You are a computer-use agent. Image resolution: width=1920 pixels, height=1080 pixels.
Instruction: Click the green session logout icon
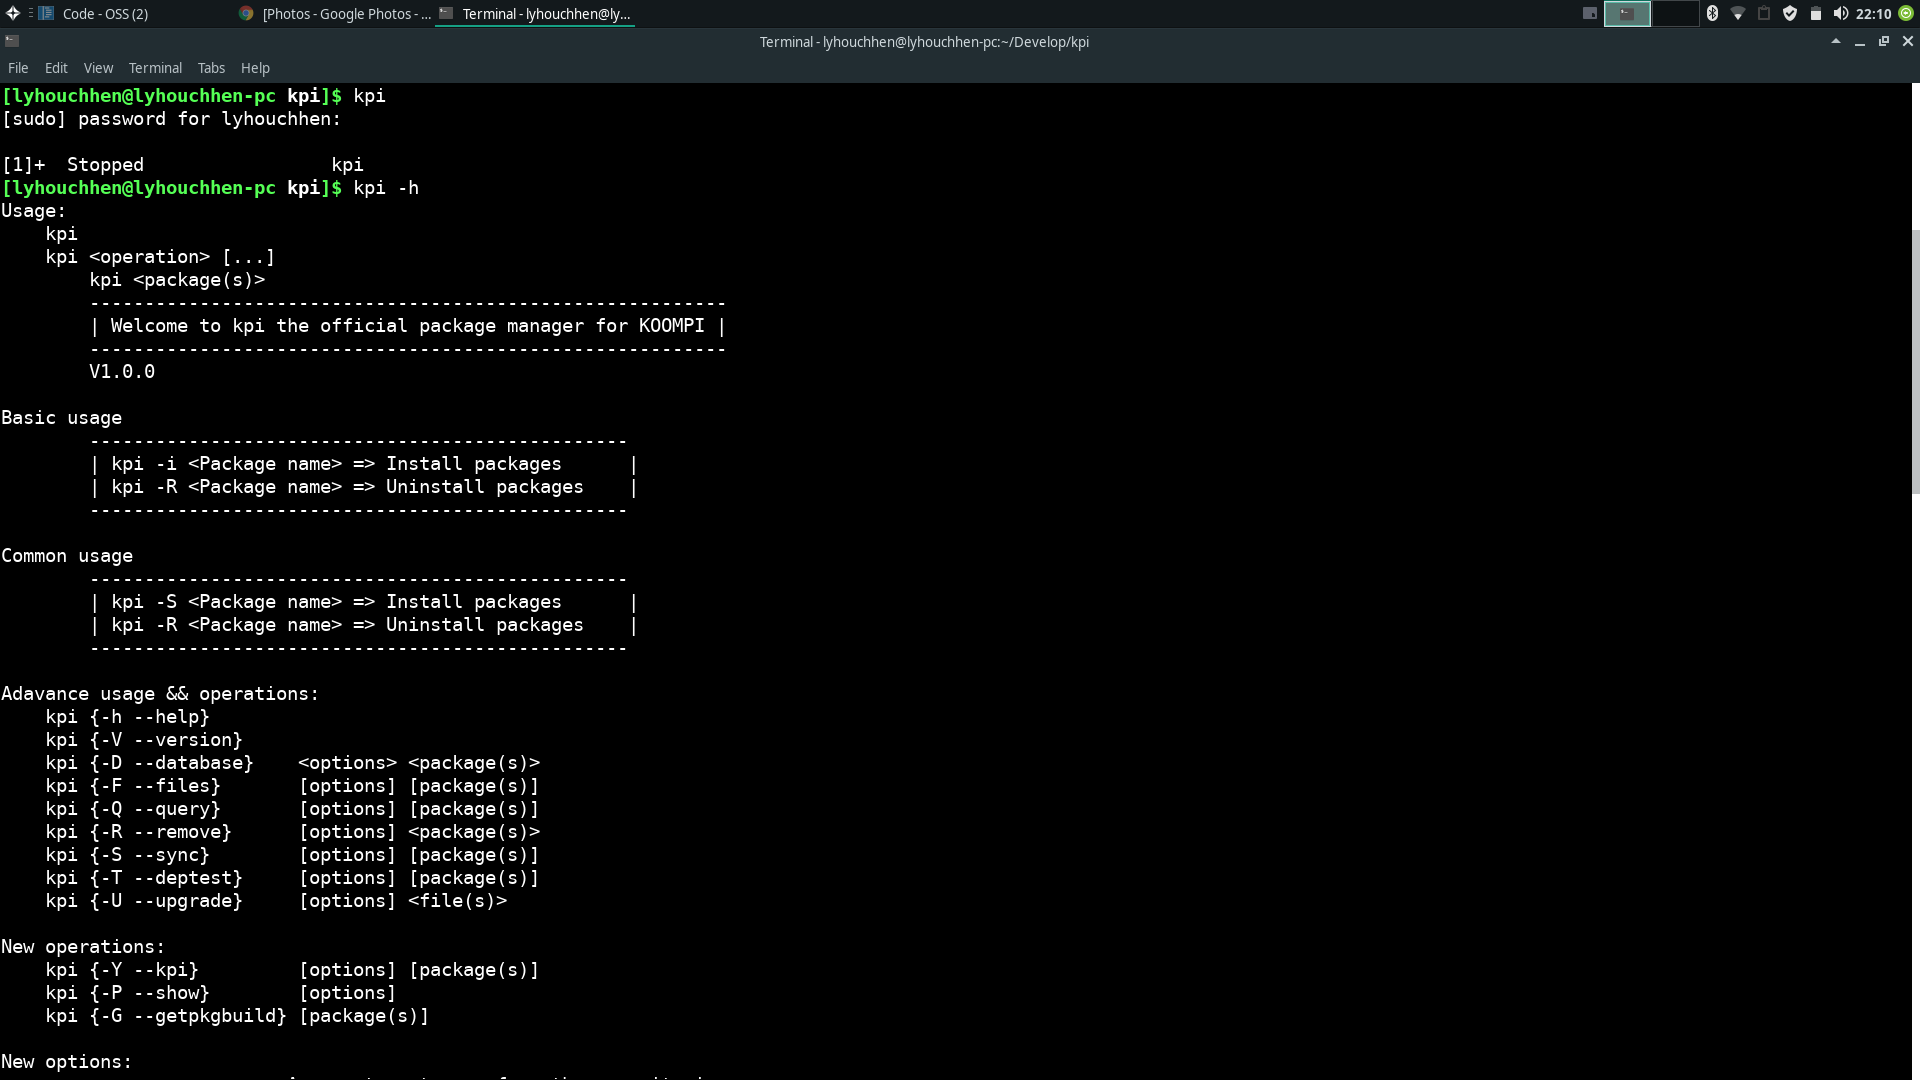[x=1906, y=13]
